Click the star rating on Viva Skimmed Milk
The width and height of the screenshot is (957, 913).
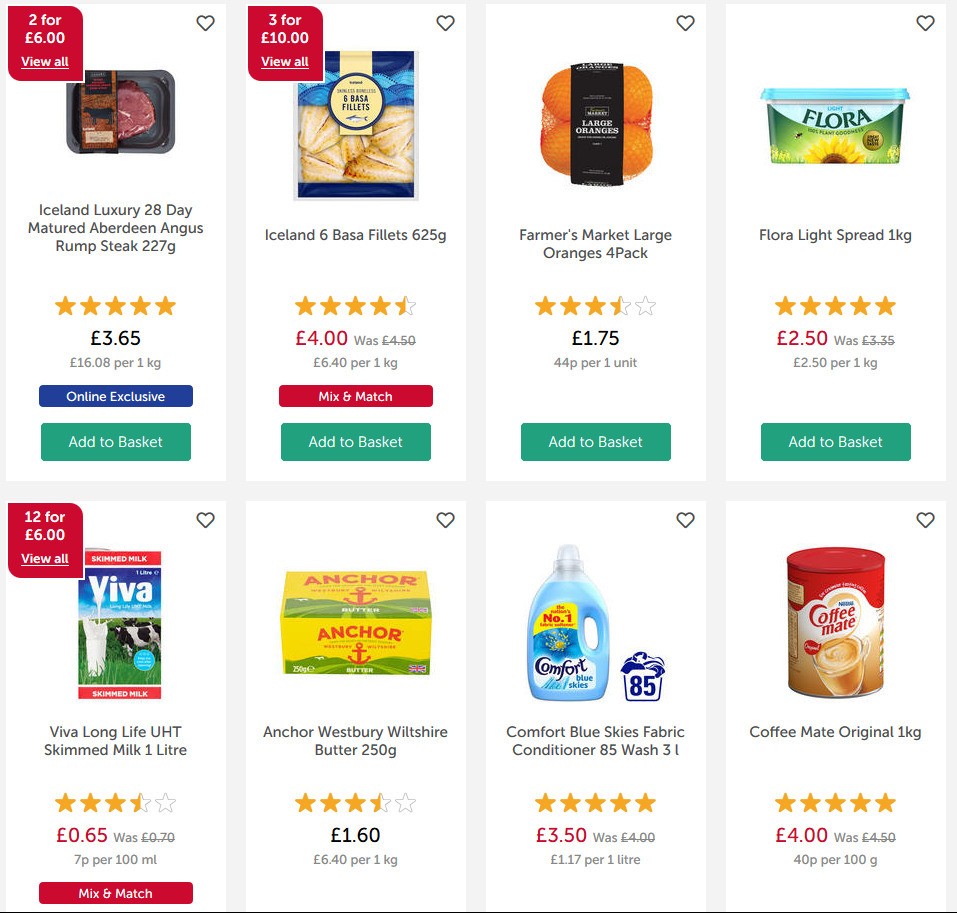click(x=115, y=802)
